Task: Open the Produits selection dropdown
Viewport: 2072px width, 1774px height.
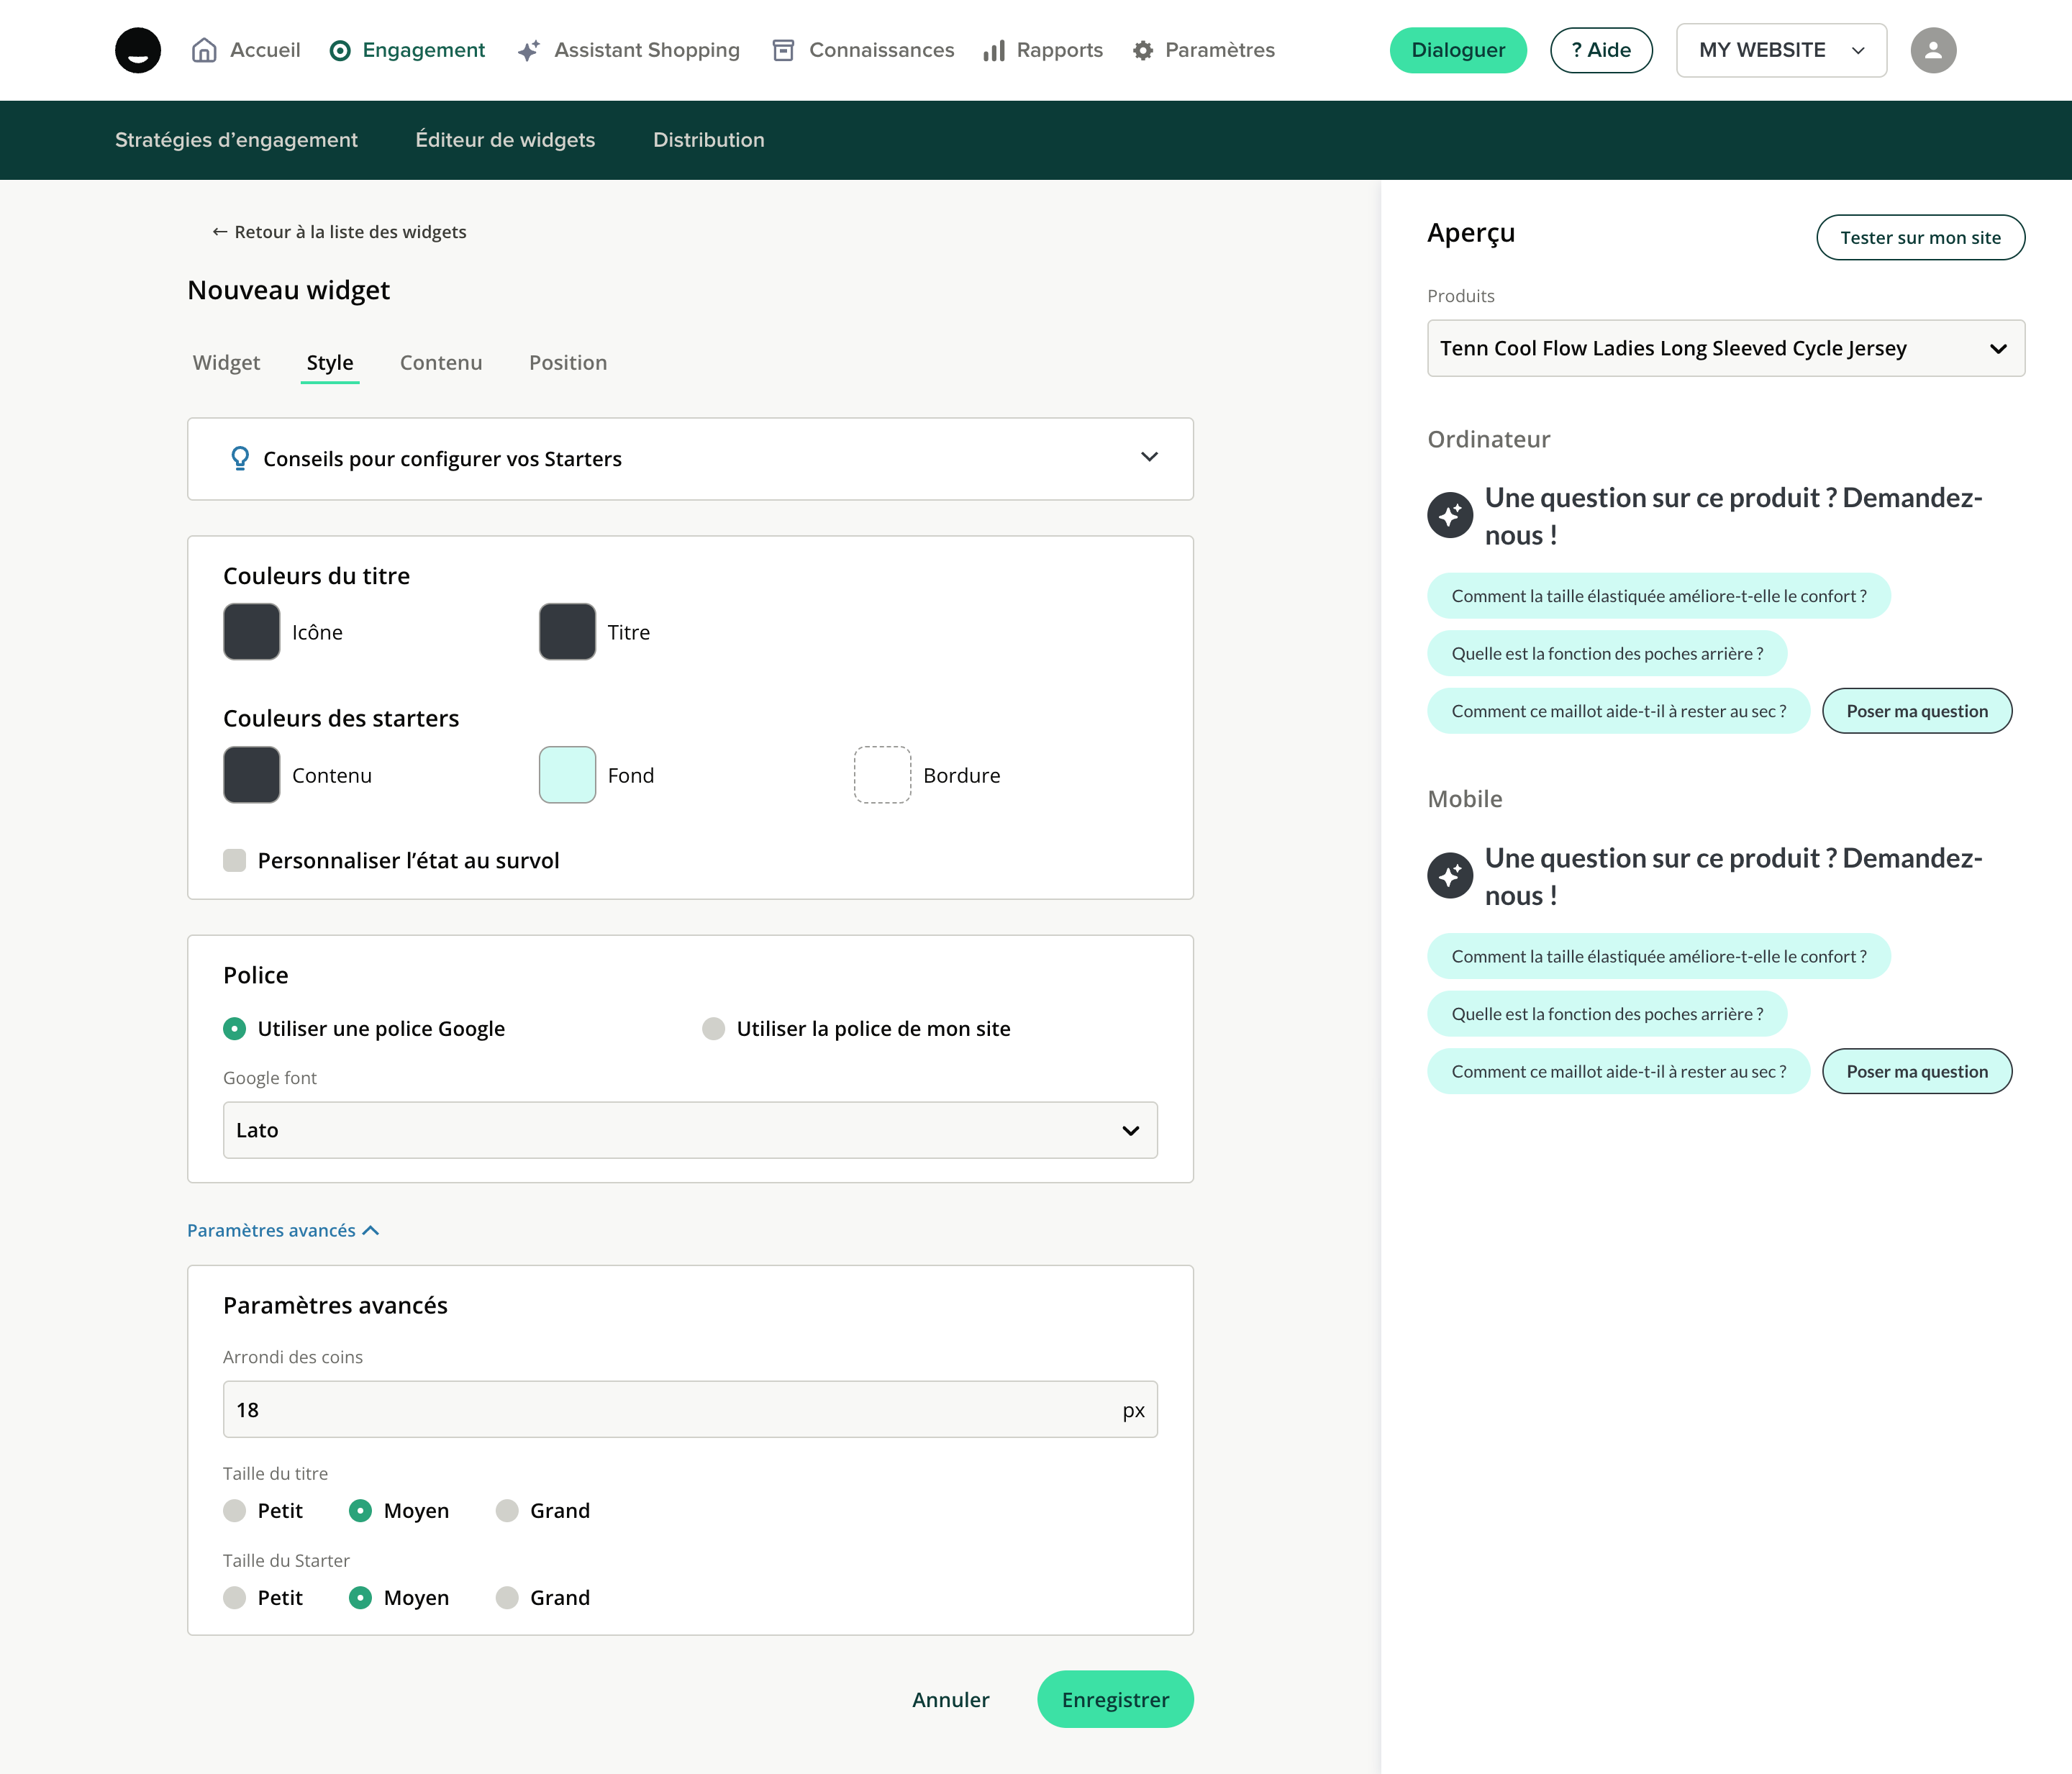Action: (x=1725, y=348)
